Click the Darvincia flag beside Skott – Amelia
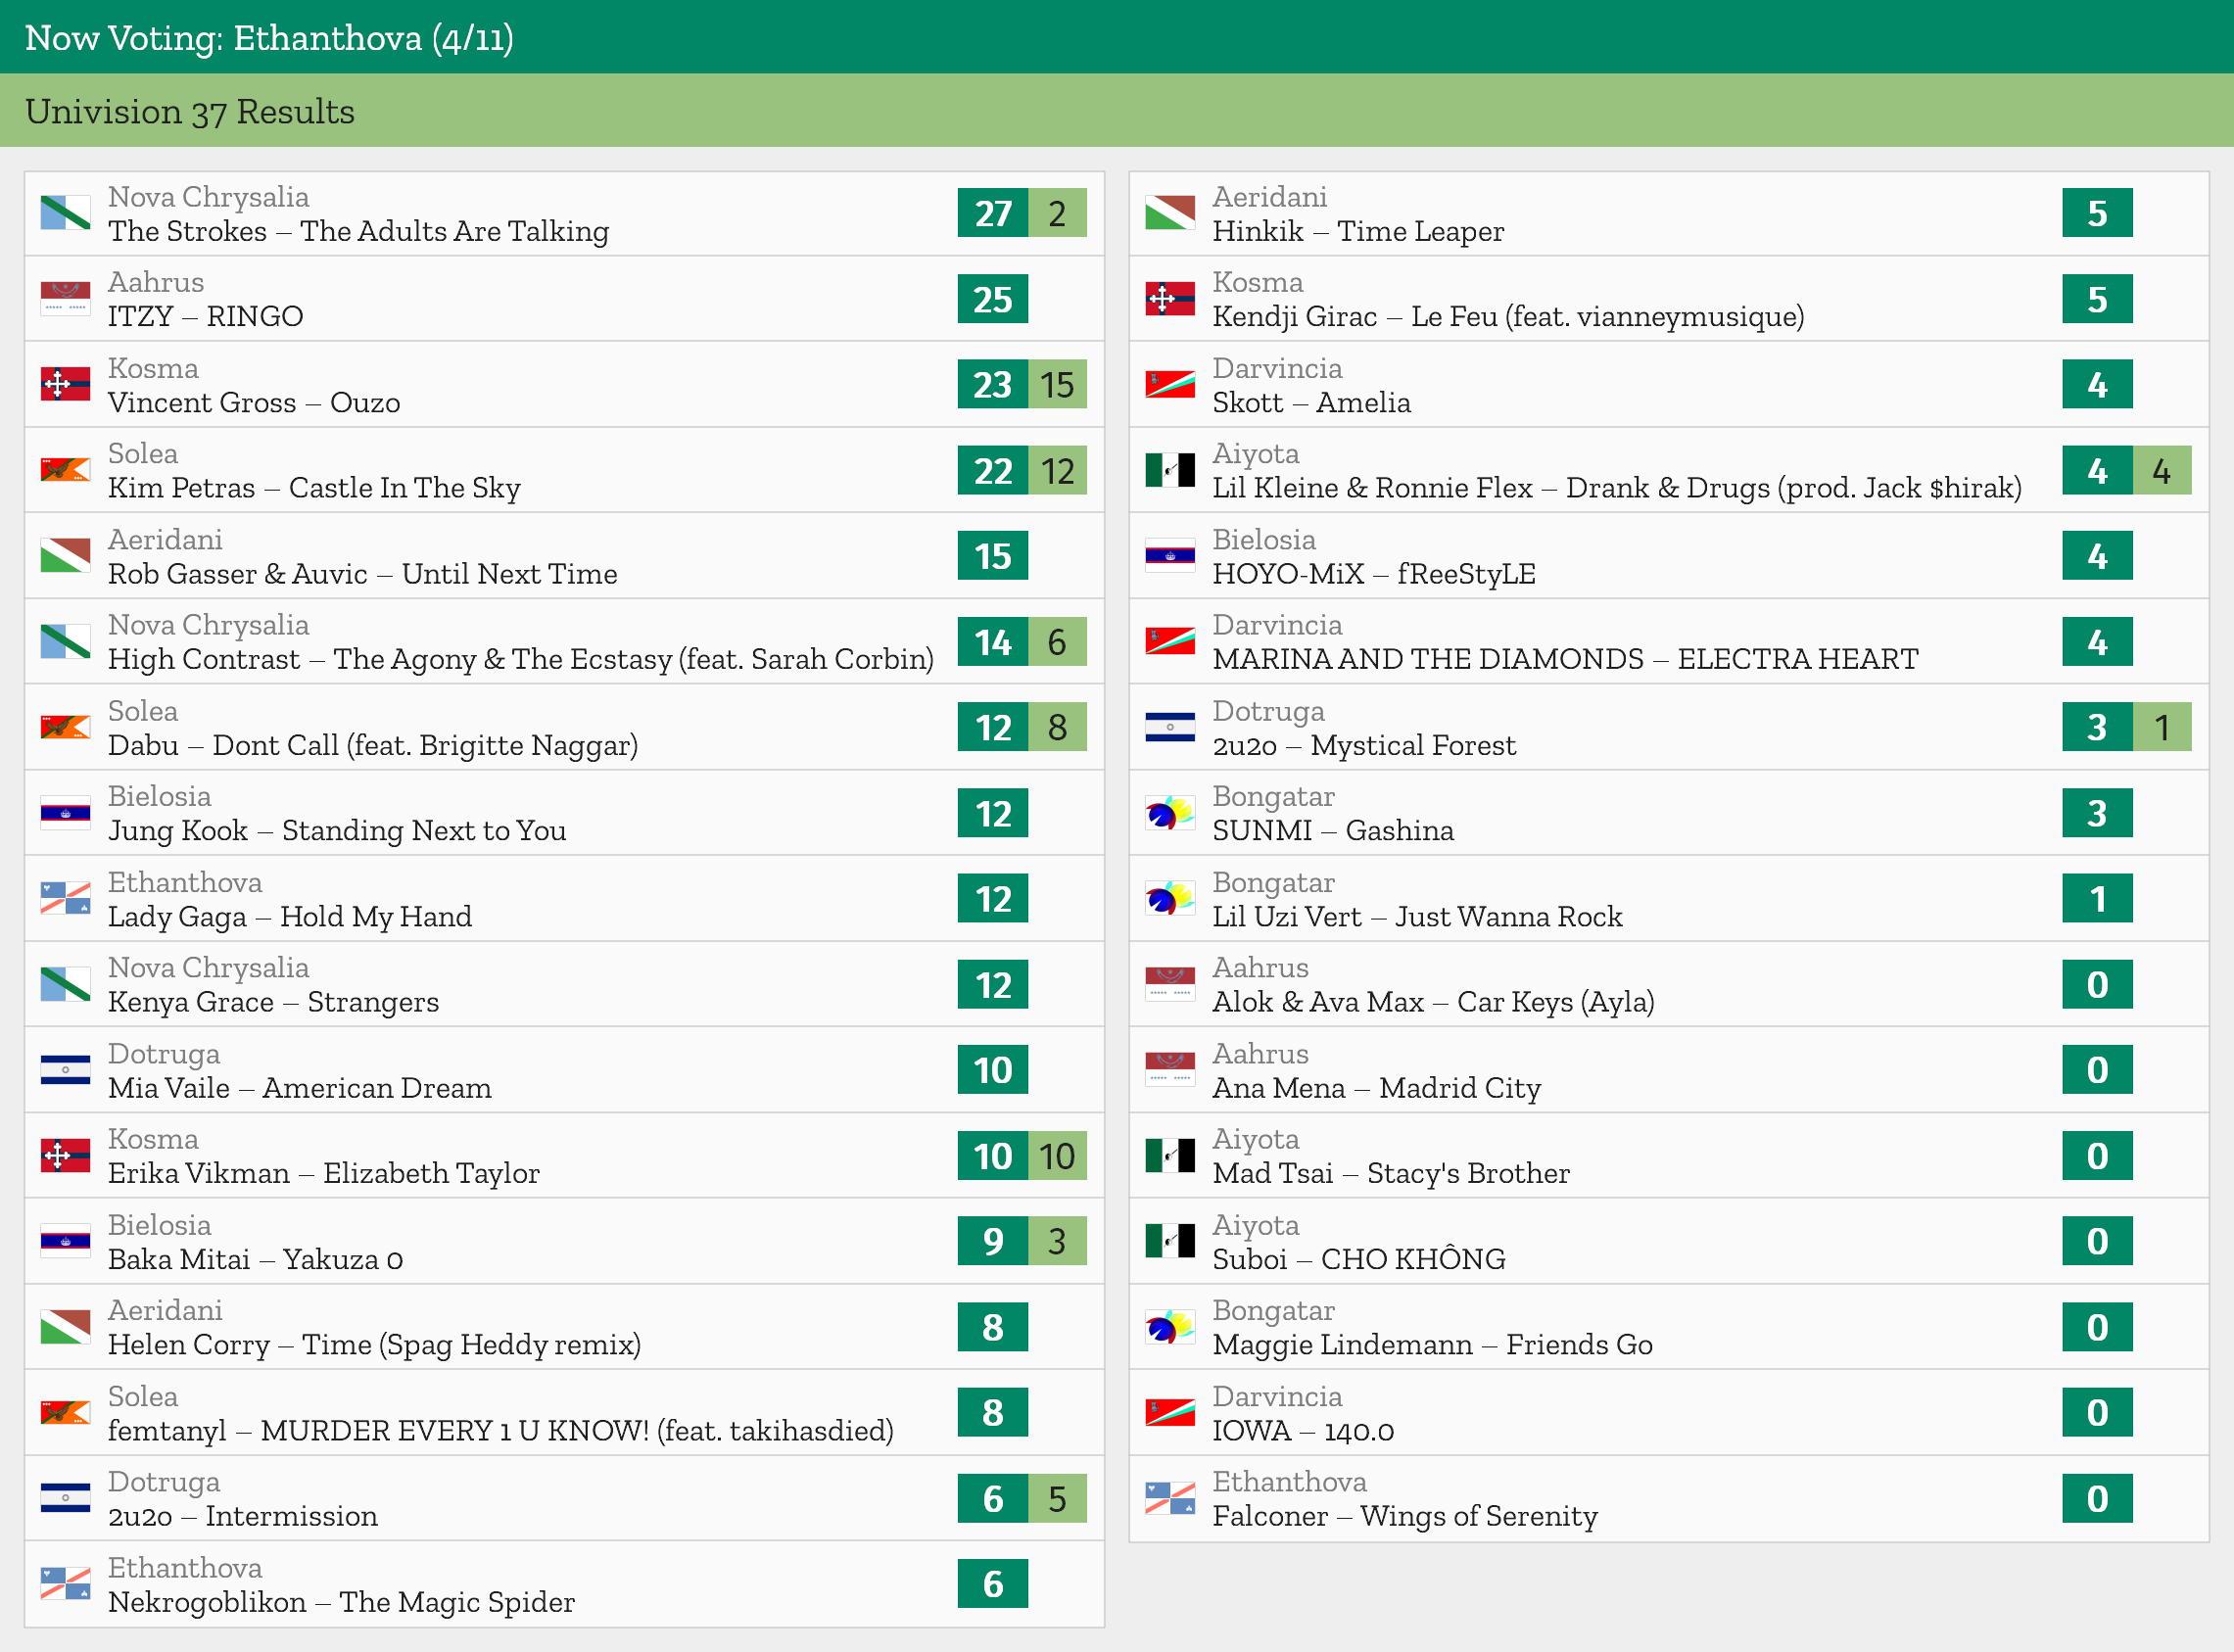This screenshot has width=2234, height=1652. coord(1170,384)
